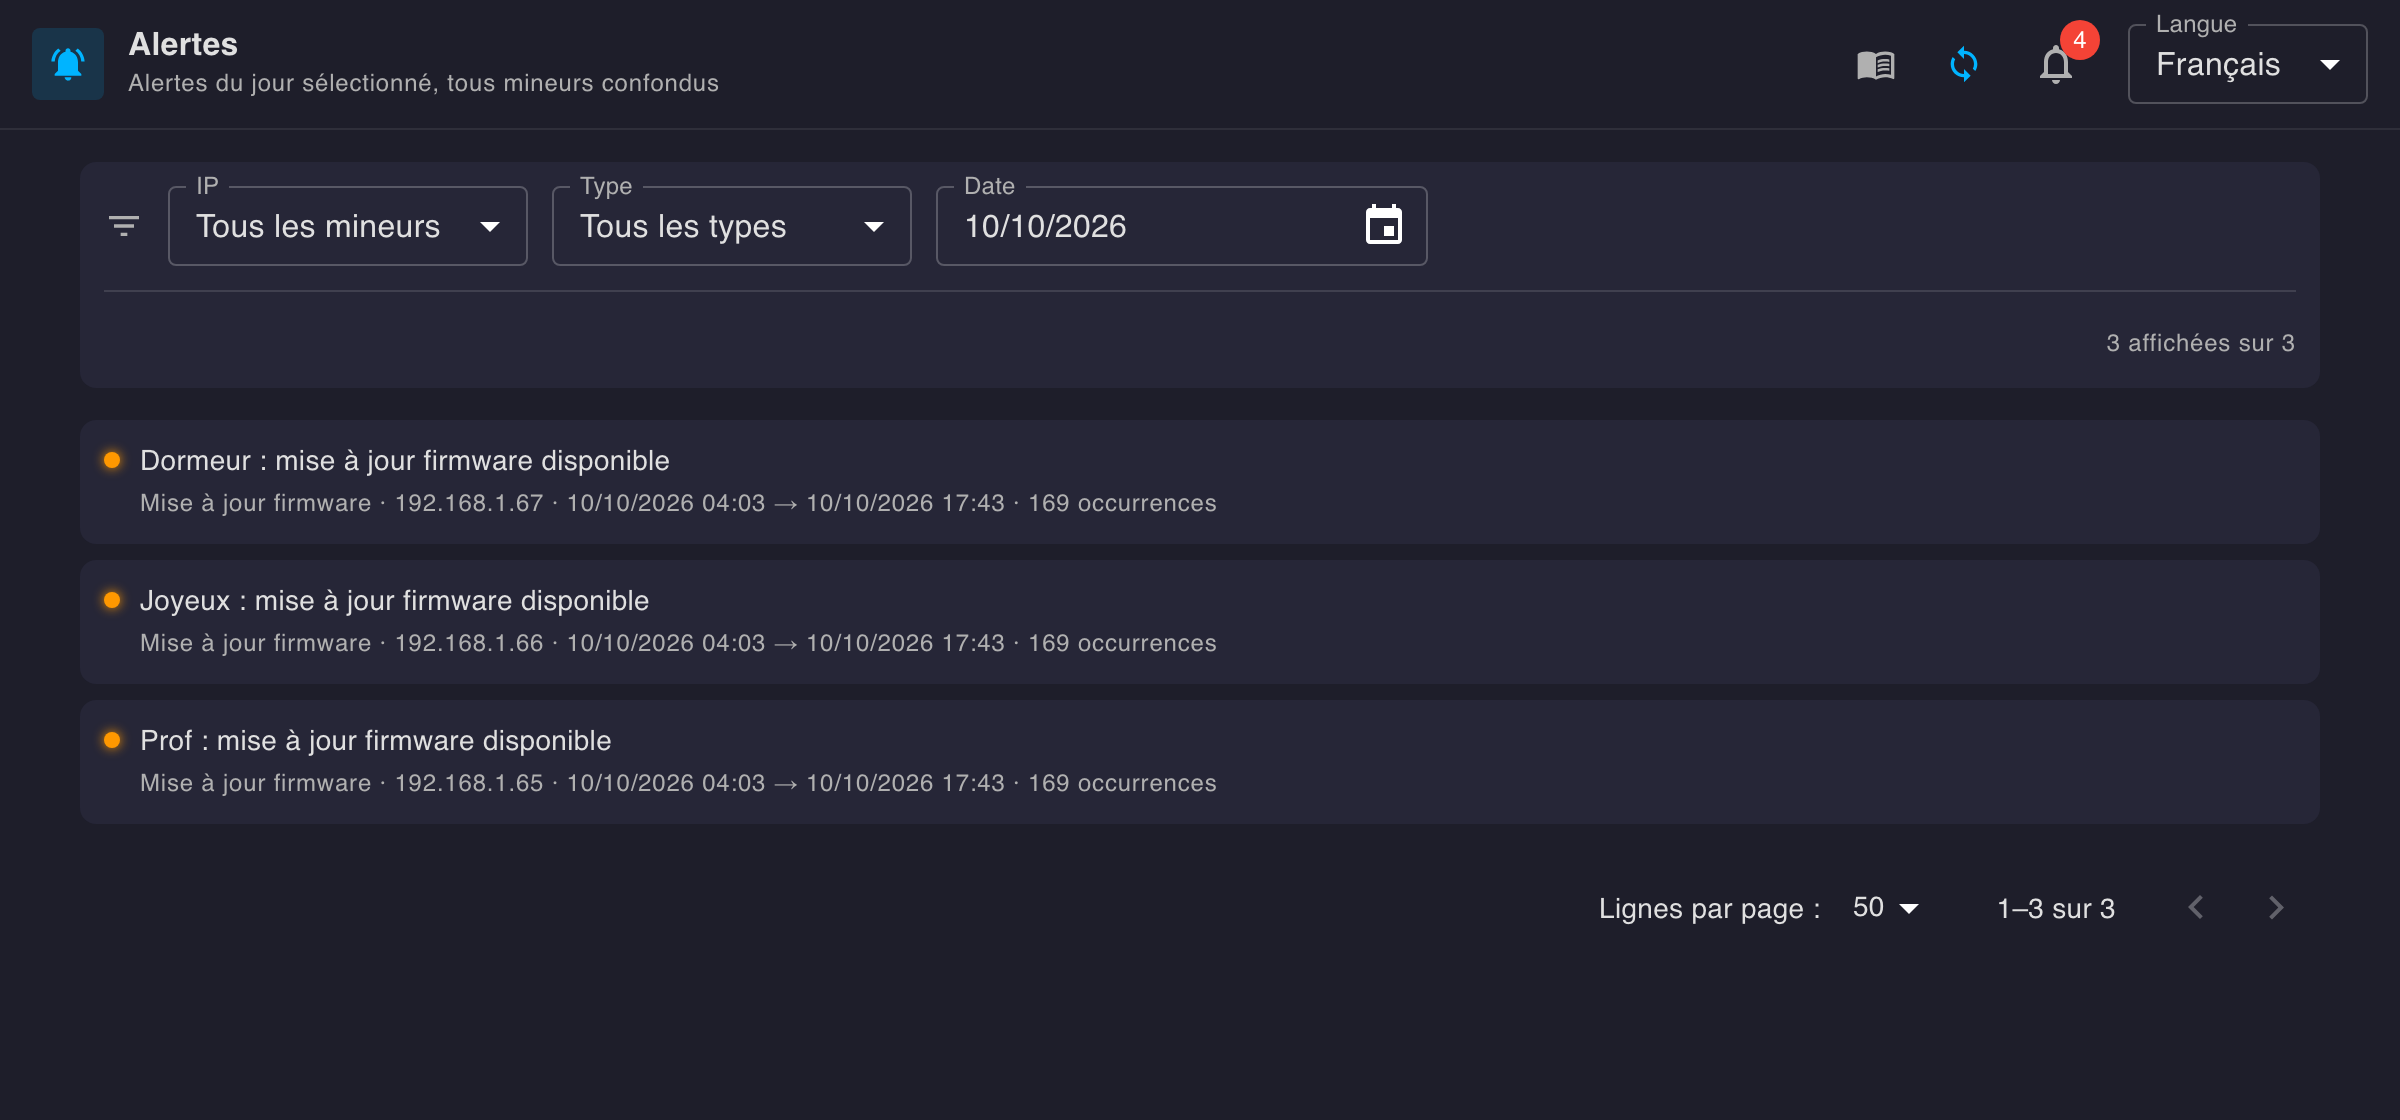2400x1120 pixels.
Task: Click the Alertes page title
Action: pos(183,44)
